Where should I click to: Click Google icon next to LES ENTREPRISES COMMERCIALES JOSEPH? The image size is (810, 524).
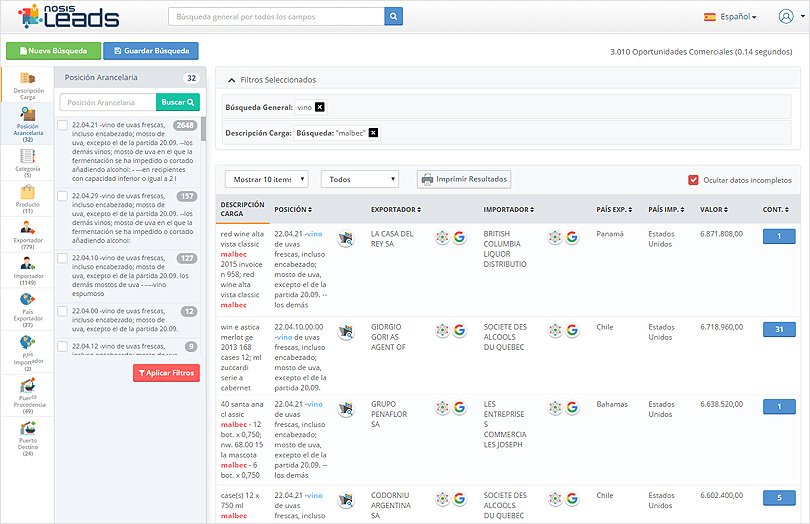[x=572, y=407]
